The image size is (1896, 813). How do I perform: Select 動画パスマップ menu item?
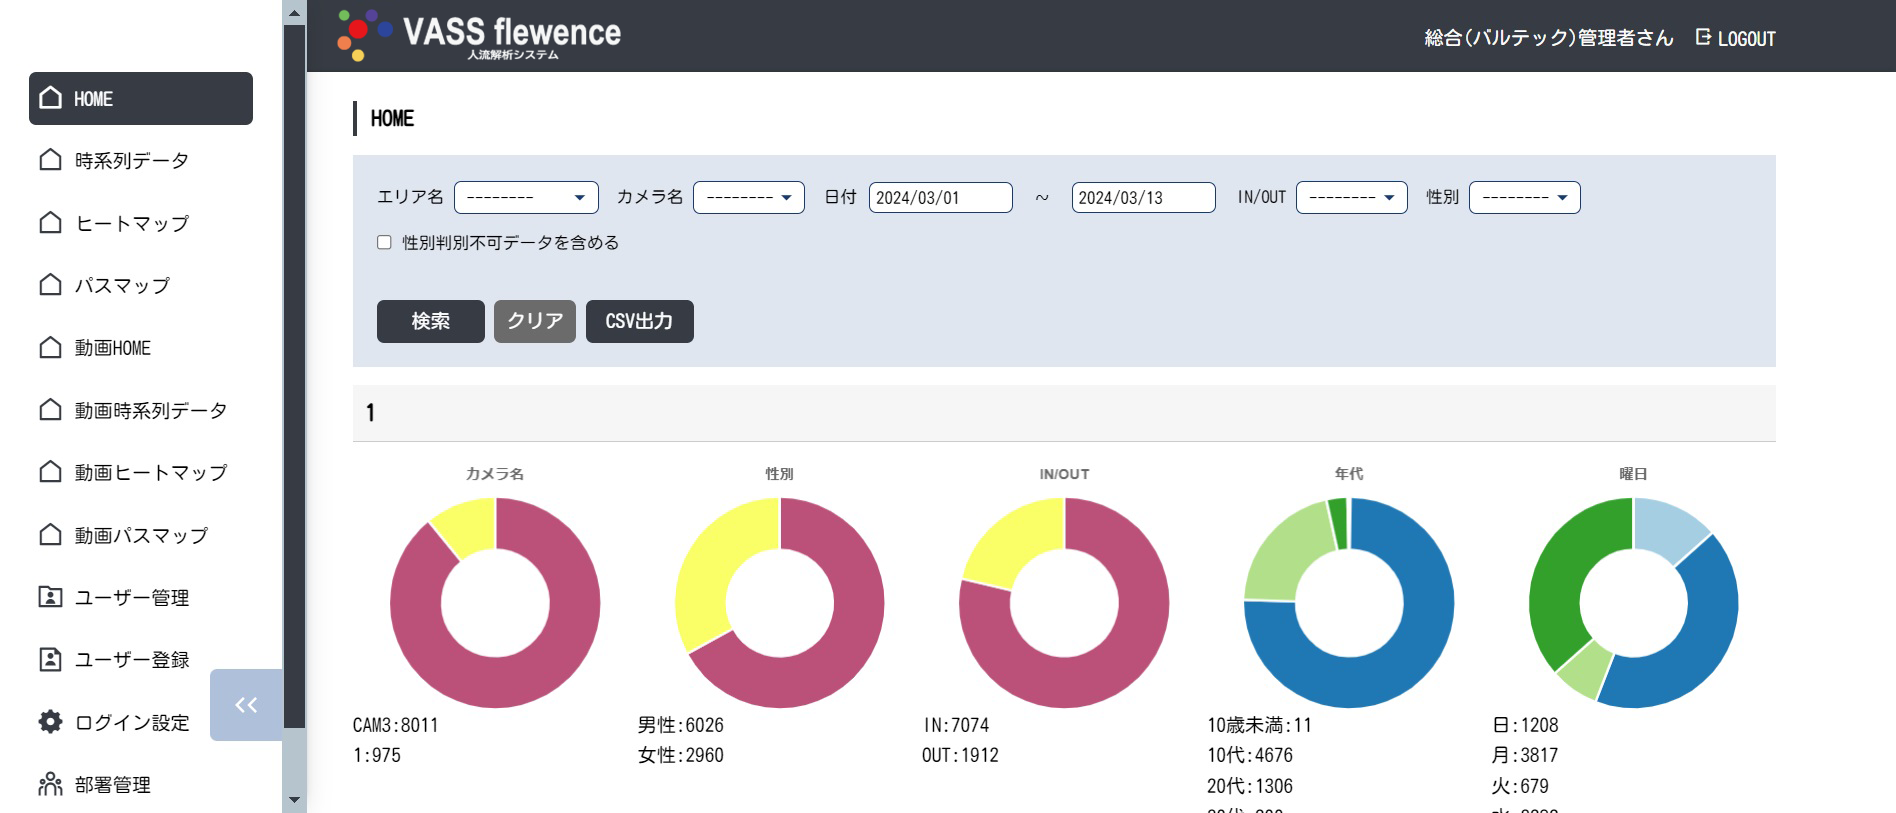[x=141, y=536]
